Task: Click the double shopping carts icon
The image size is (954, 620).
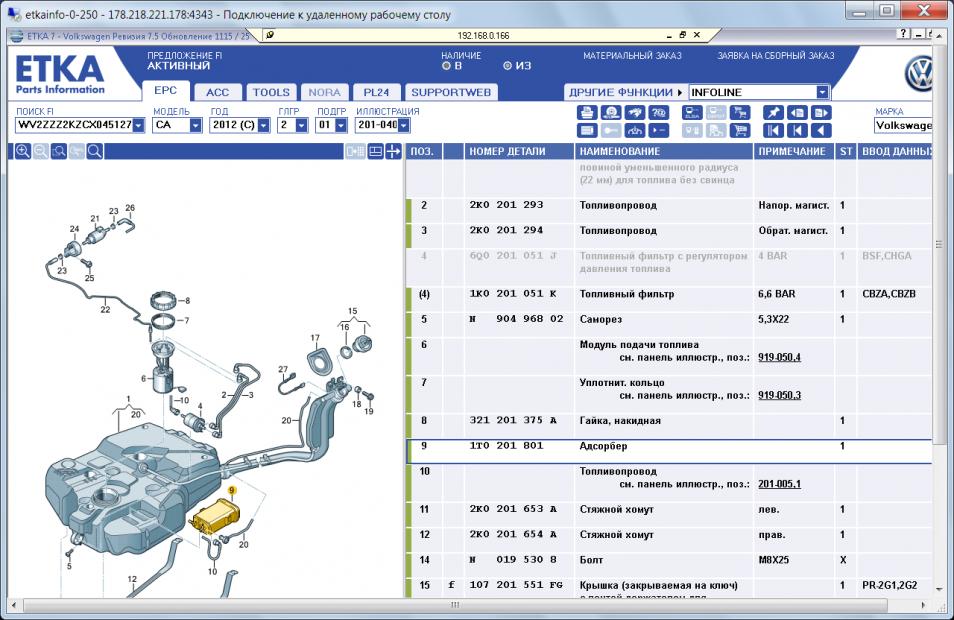Action: tap(740, 113)
